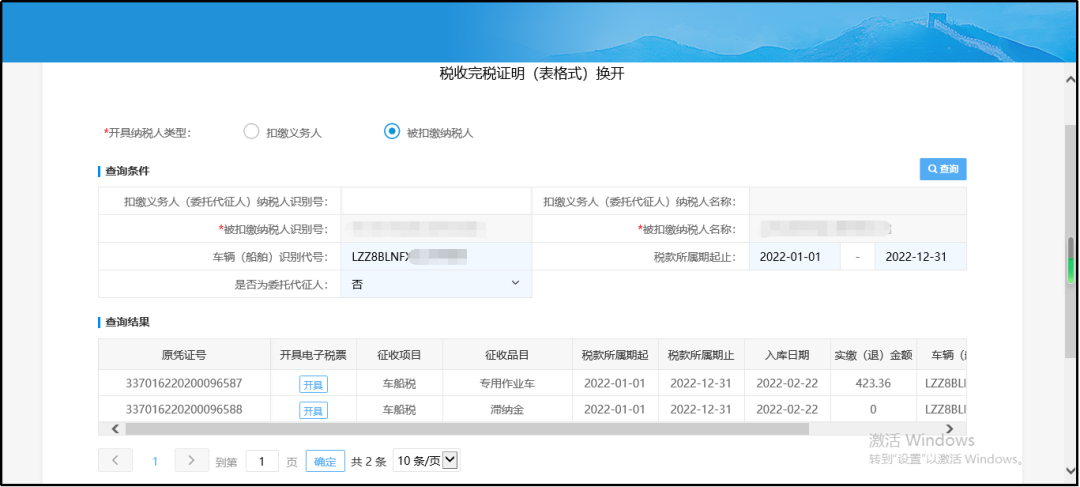Click the page scroll-up arrow

pos(1070,79)
